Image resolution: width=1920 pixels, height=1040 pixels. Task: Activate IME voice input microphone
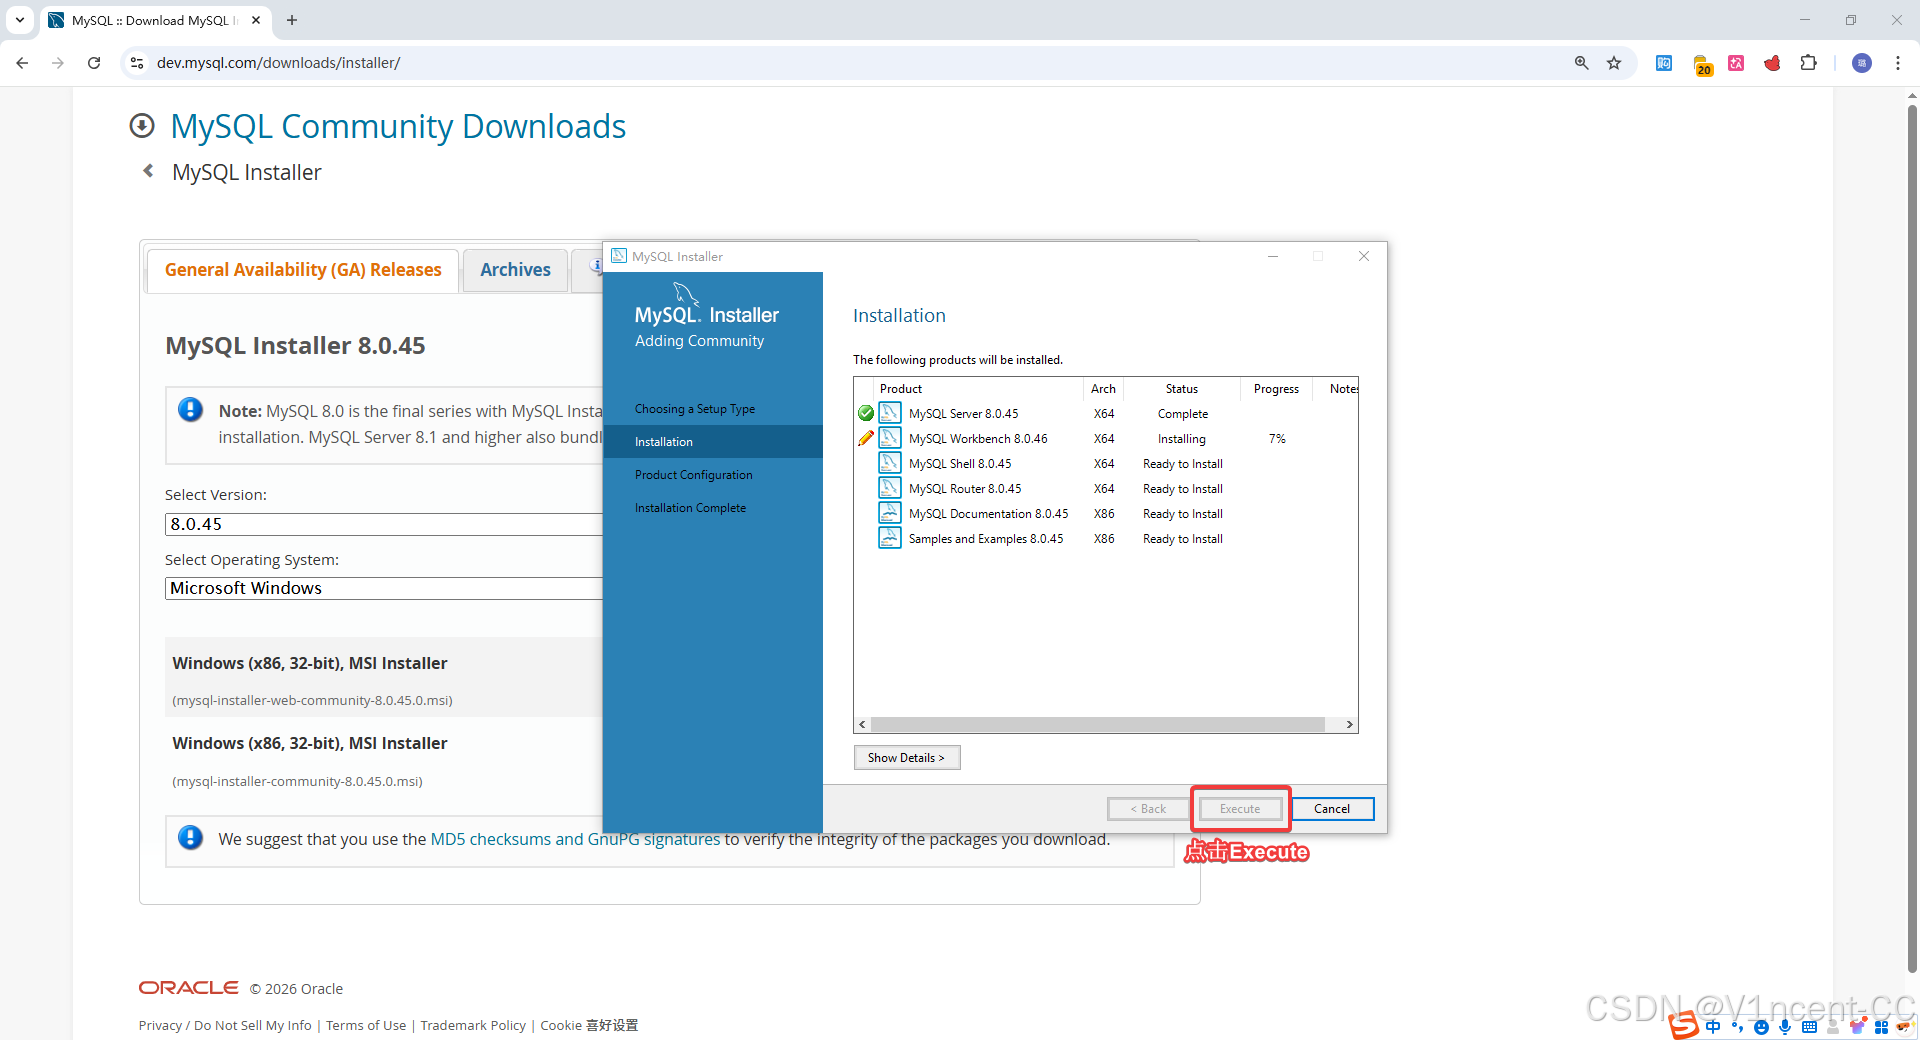coord(1785,1027)
